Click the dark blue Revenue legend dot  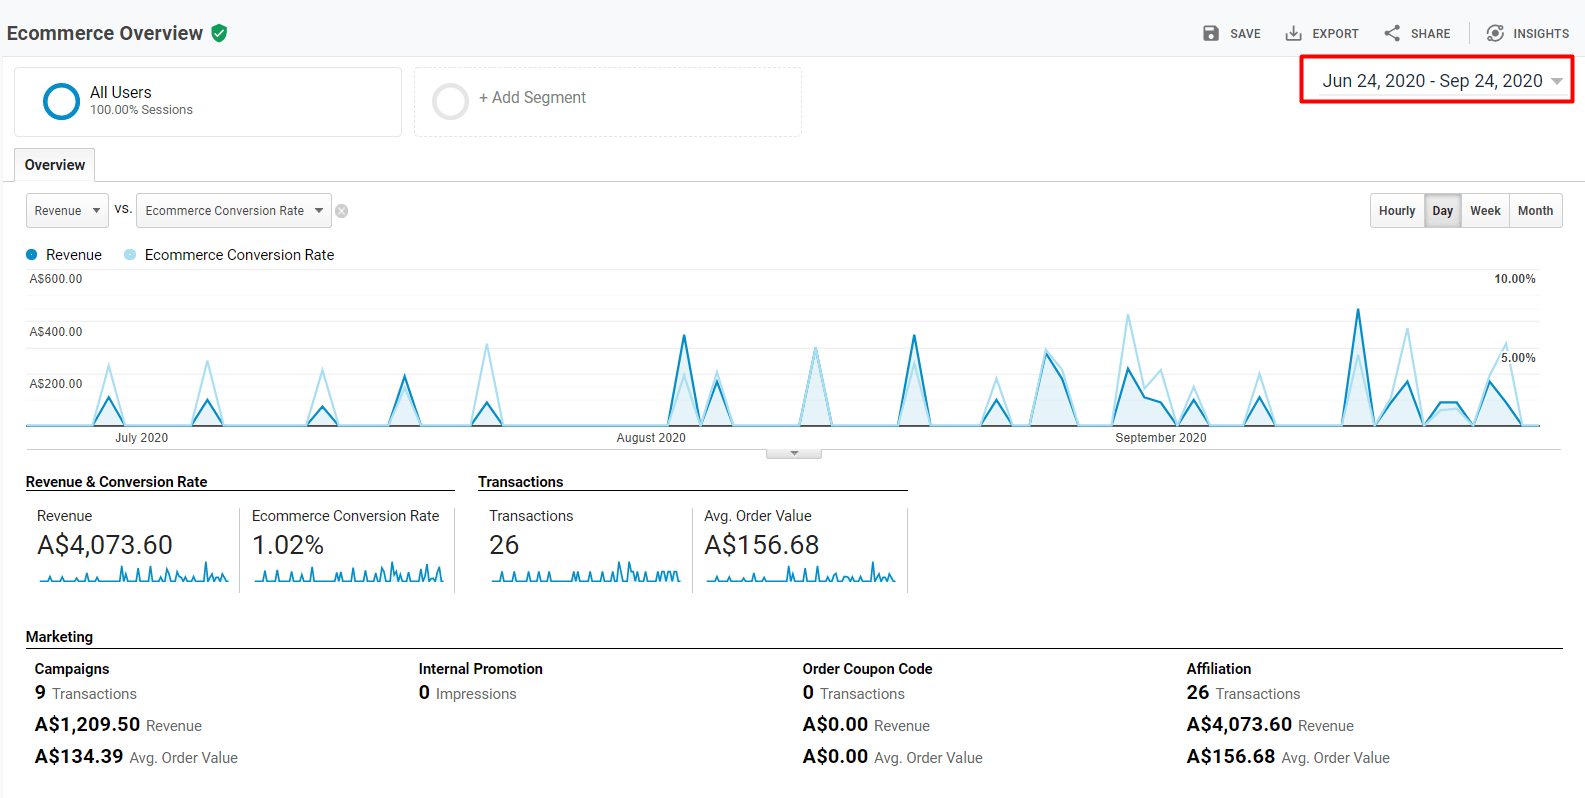(x=32, y=255)
